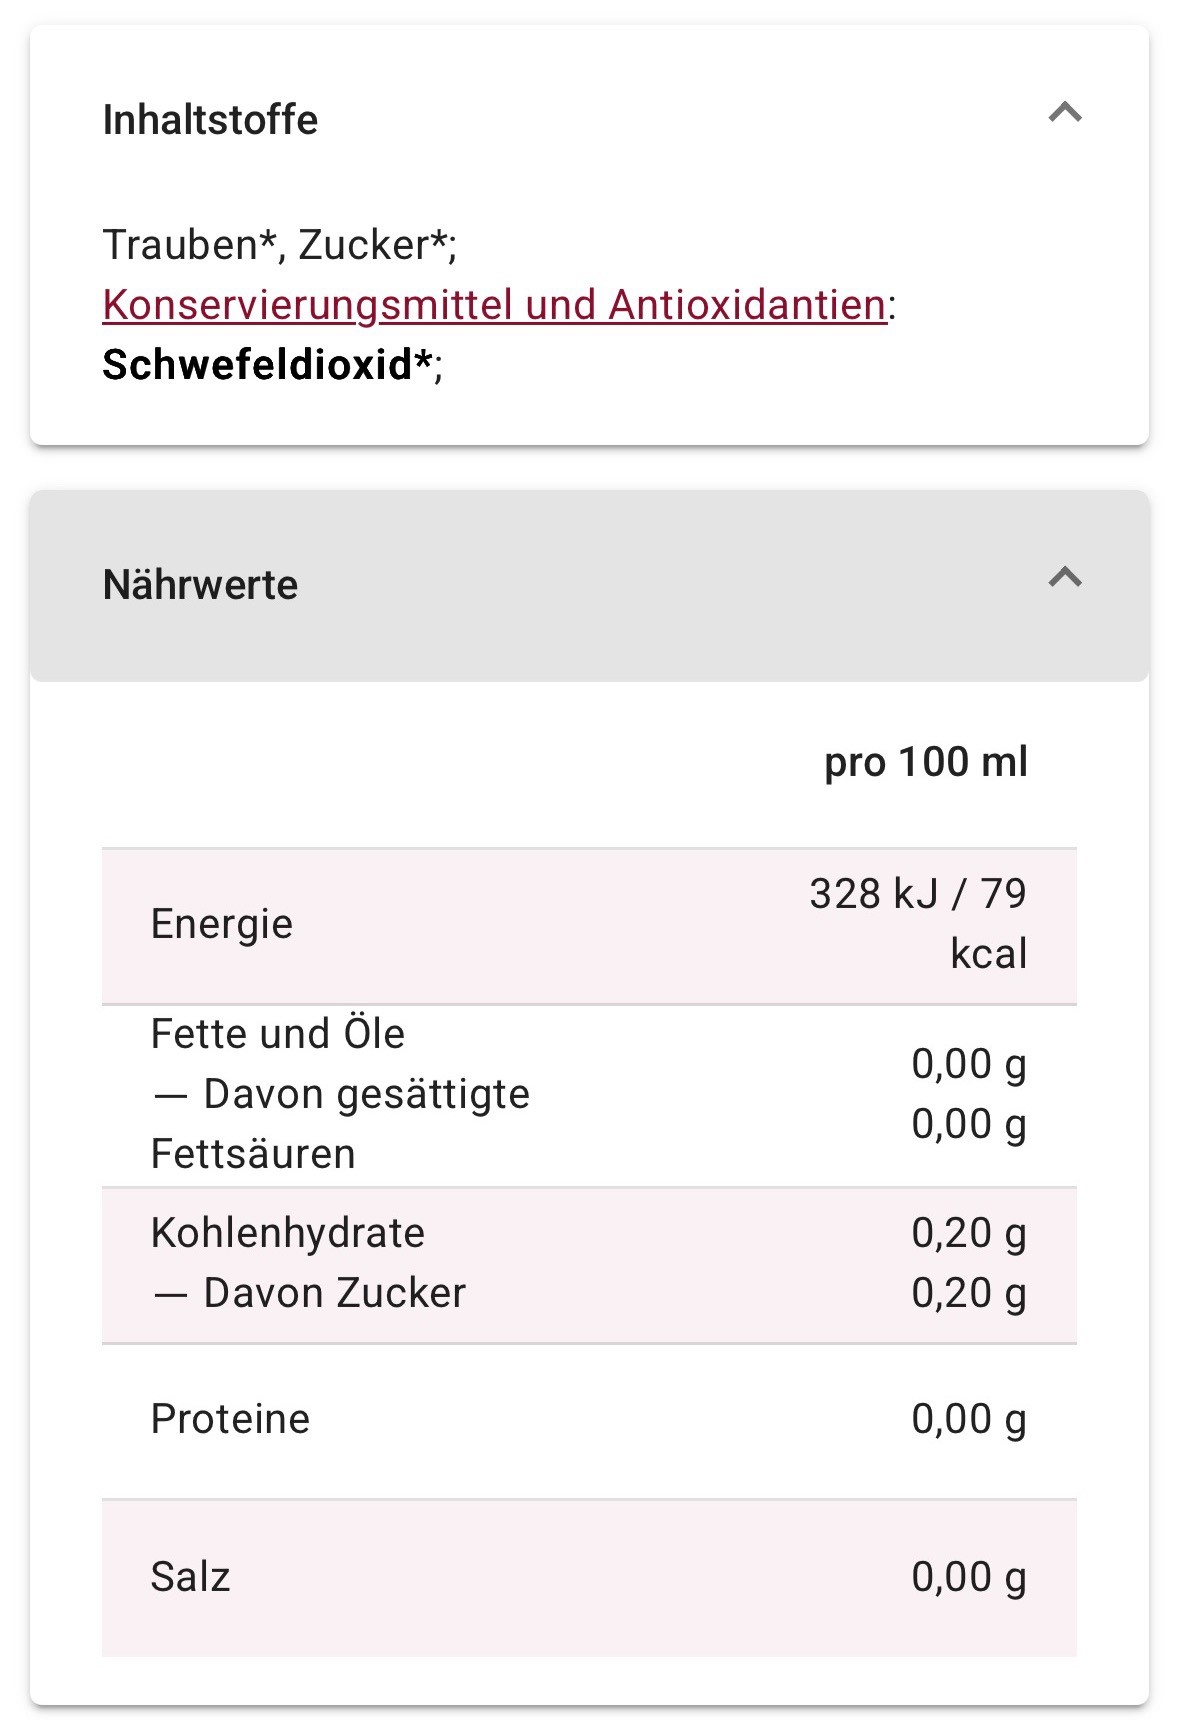This screenshot has width=1179, height=1720.
Task: Click the Kohlenhydrate 0,20 g value
Action: click(969, 1233)
